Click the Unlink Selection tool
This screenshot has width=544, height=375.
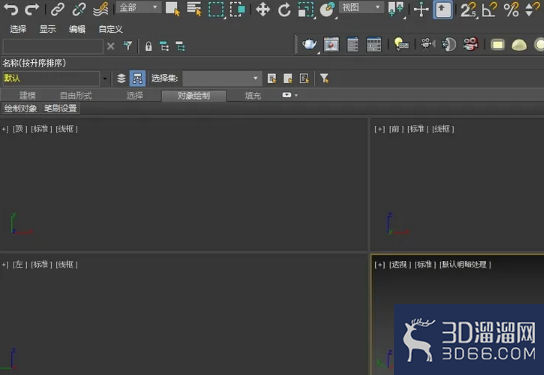point(79,9)
